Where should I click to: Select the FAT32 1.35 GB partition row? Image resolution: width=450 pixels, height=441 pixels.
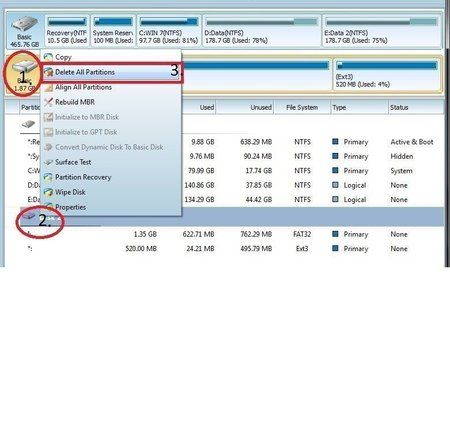click(224, 234)
